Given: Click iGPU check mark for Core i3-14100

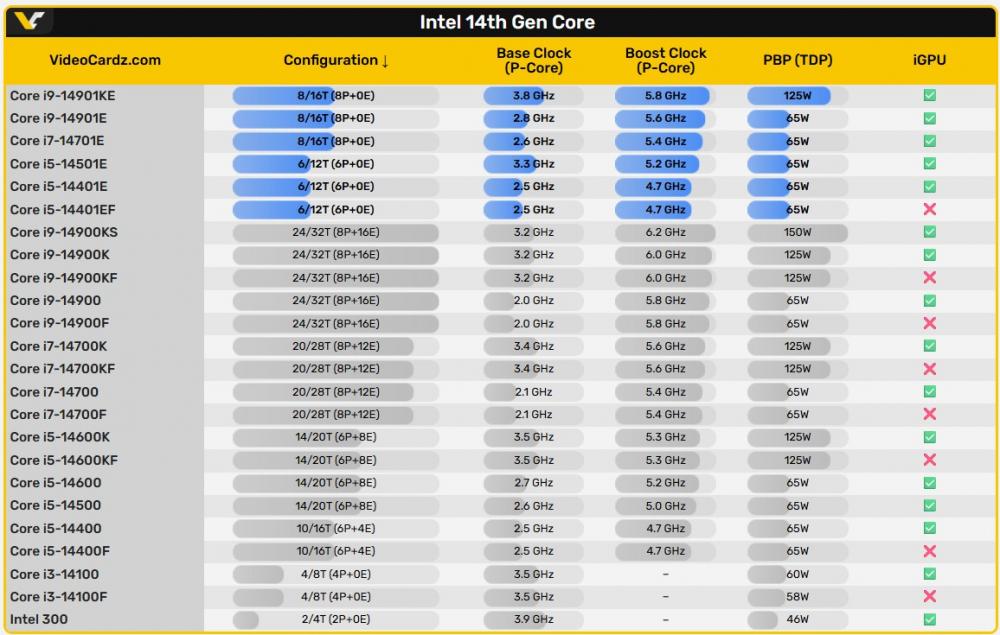Looking at the screenshot, I should click(930, 574).
